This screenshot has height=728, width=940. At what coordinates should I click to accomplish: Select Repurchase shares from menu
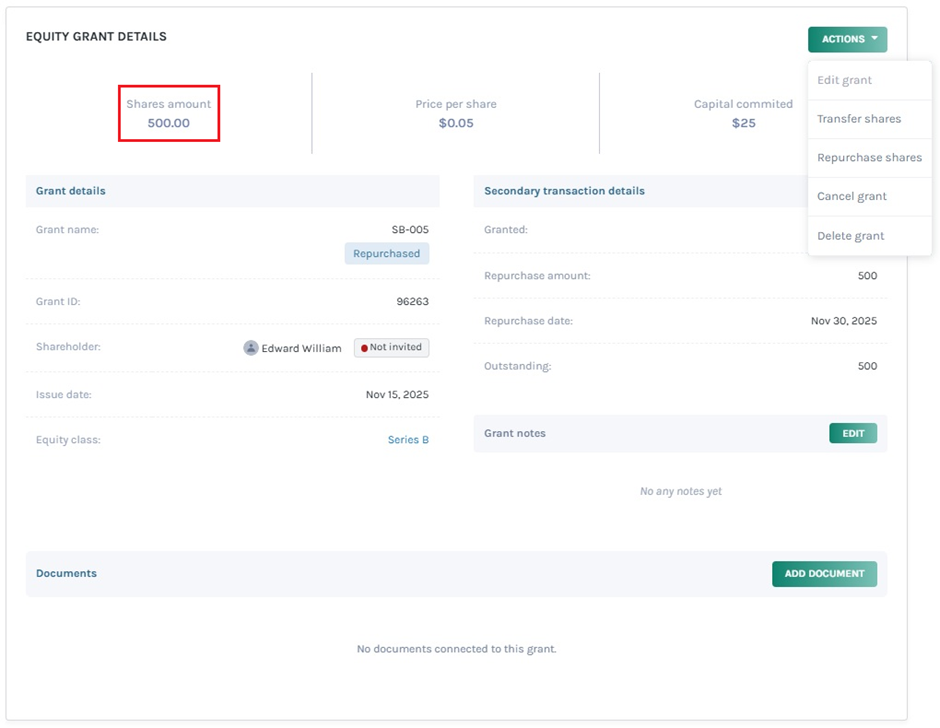869,158
